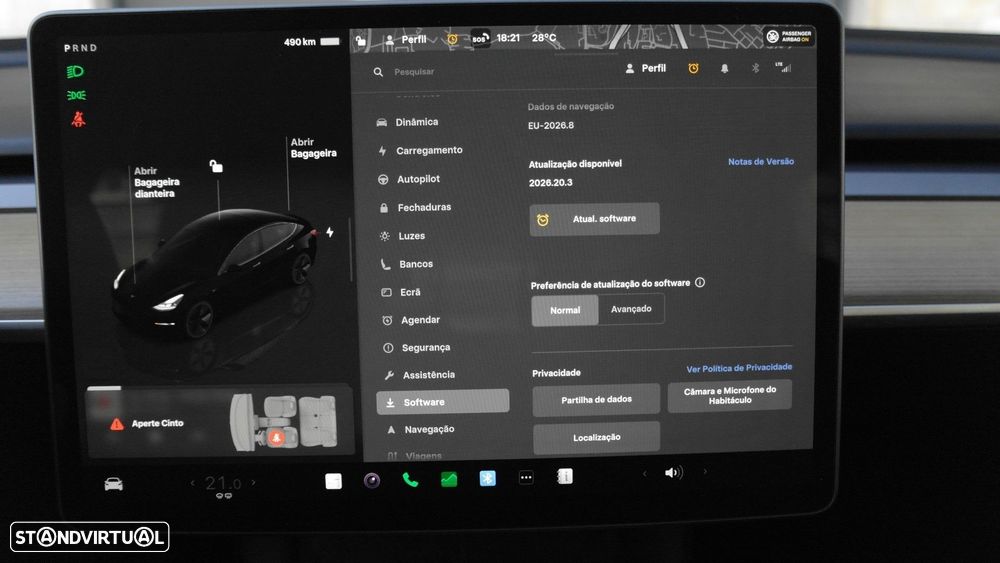Tap the LTE signal strength icon
Viewport: 1000px width, 563px height.
[x=783, y=67]
